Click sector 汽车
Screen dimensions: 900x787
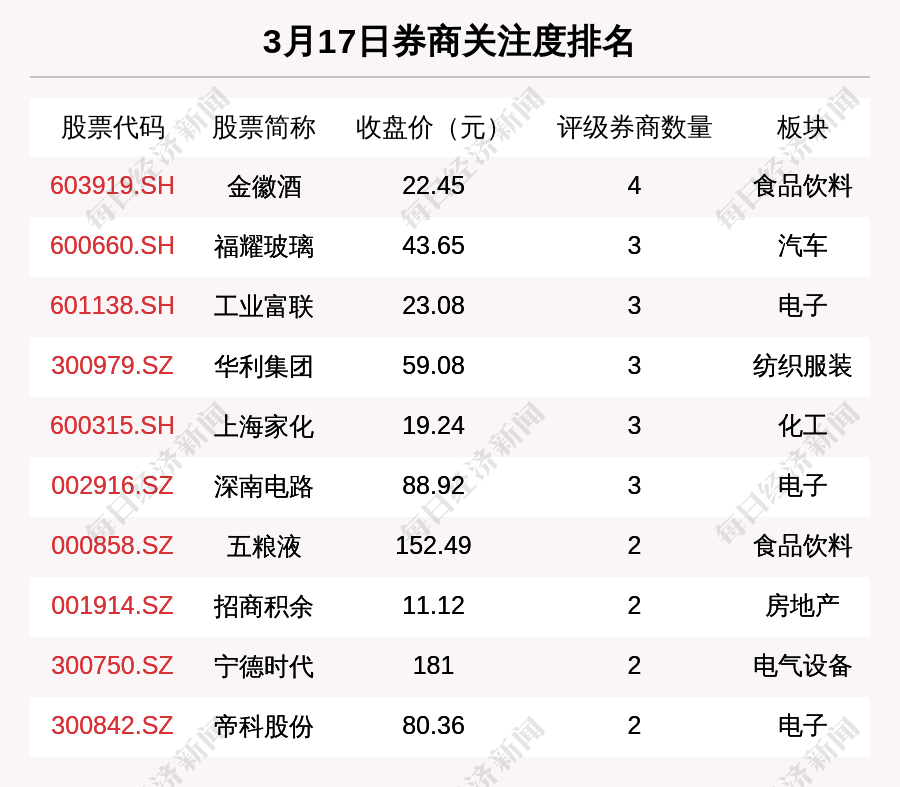802,246
